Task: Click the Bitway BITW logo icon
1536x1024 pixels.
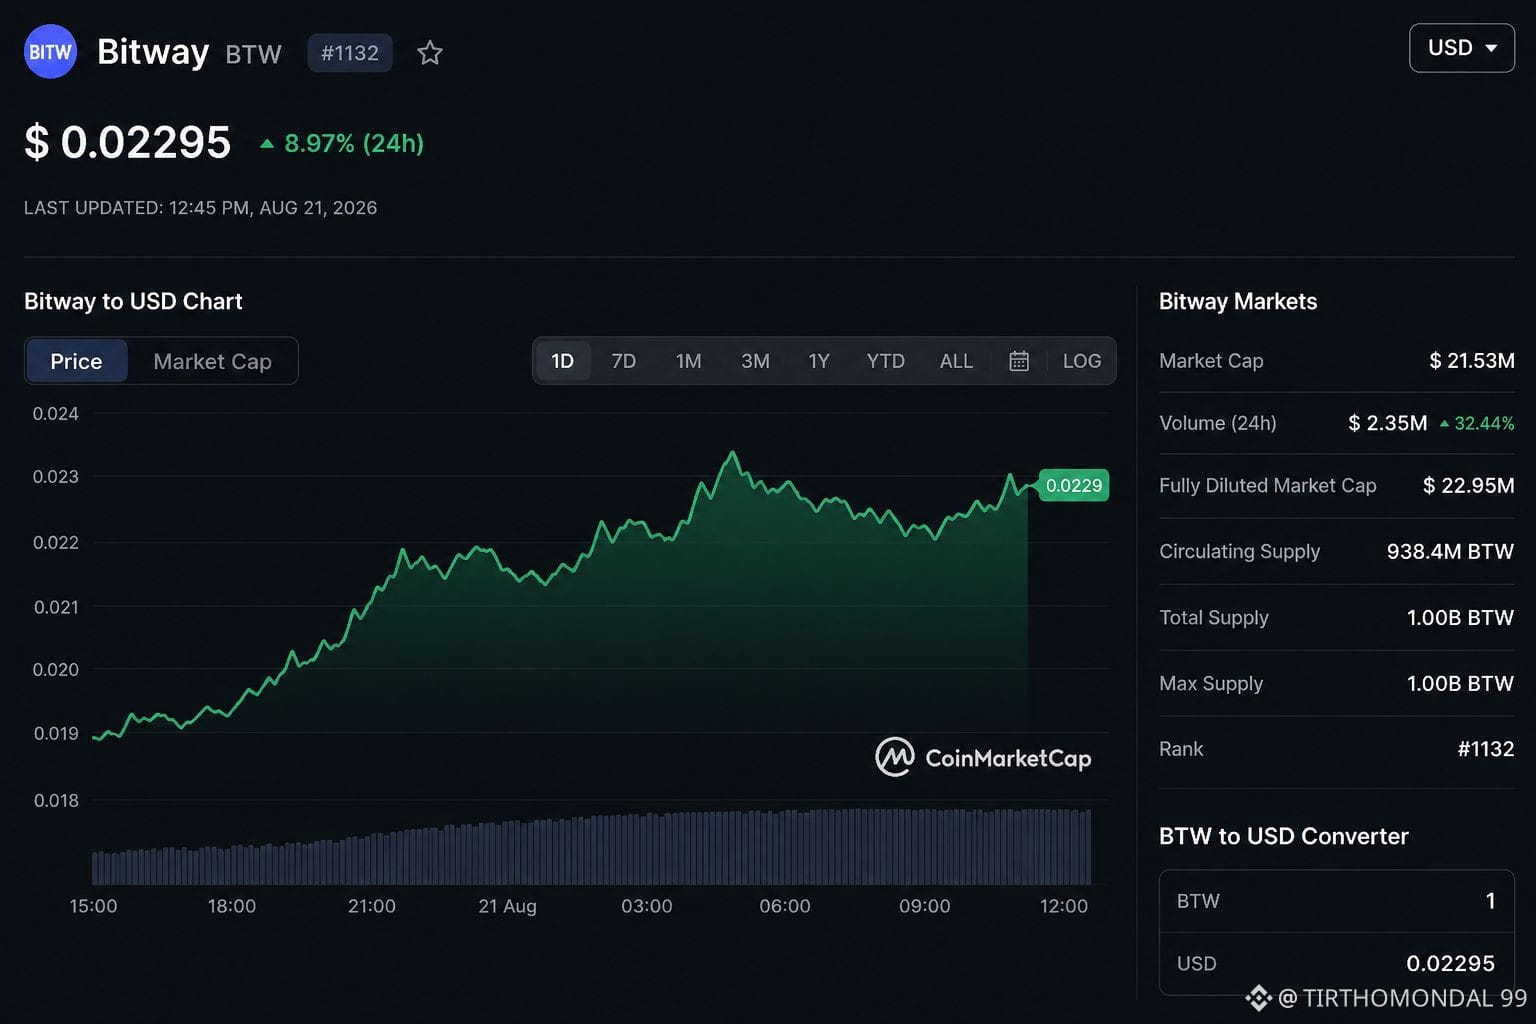Action: tap(50, 52)
